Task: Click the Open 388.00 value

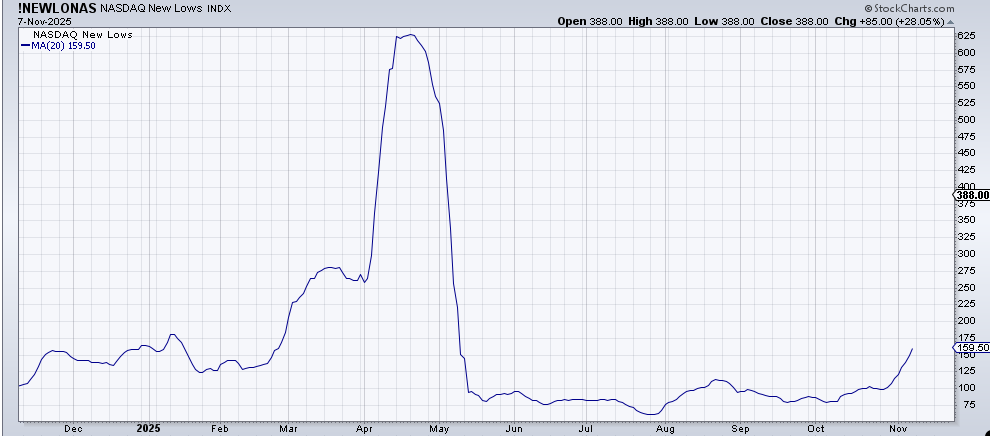Action: tap(606, 20)
